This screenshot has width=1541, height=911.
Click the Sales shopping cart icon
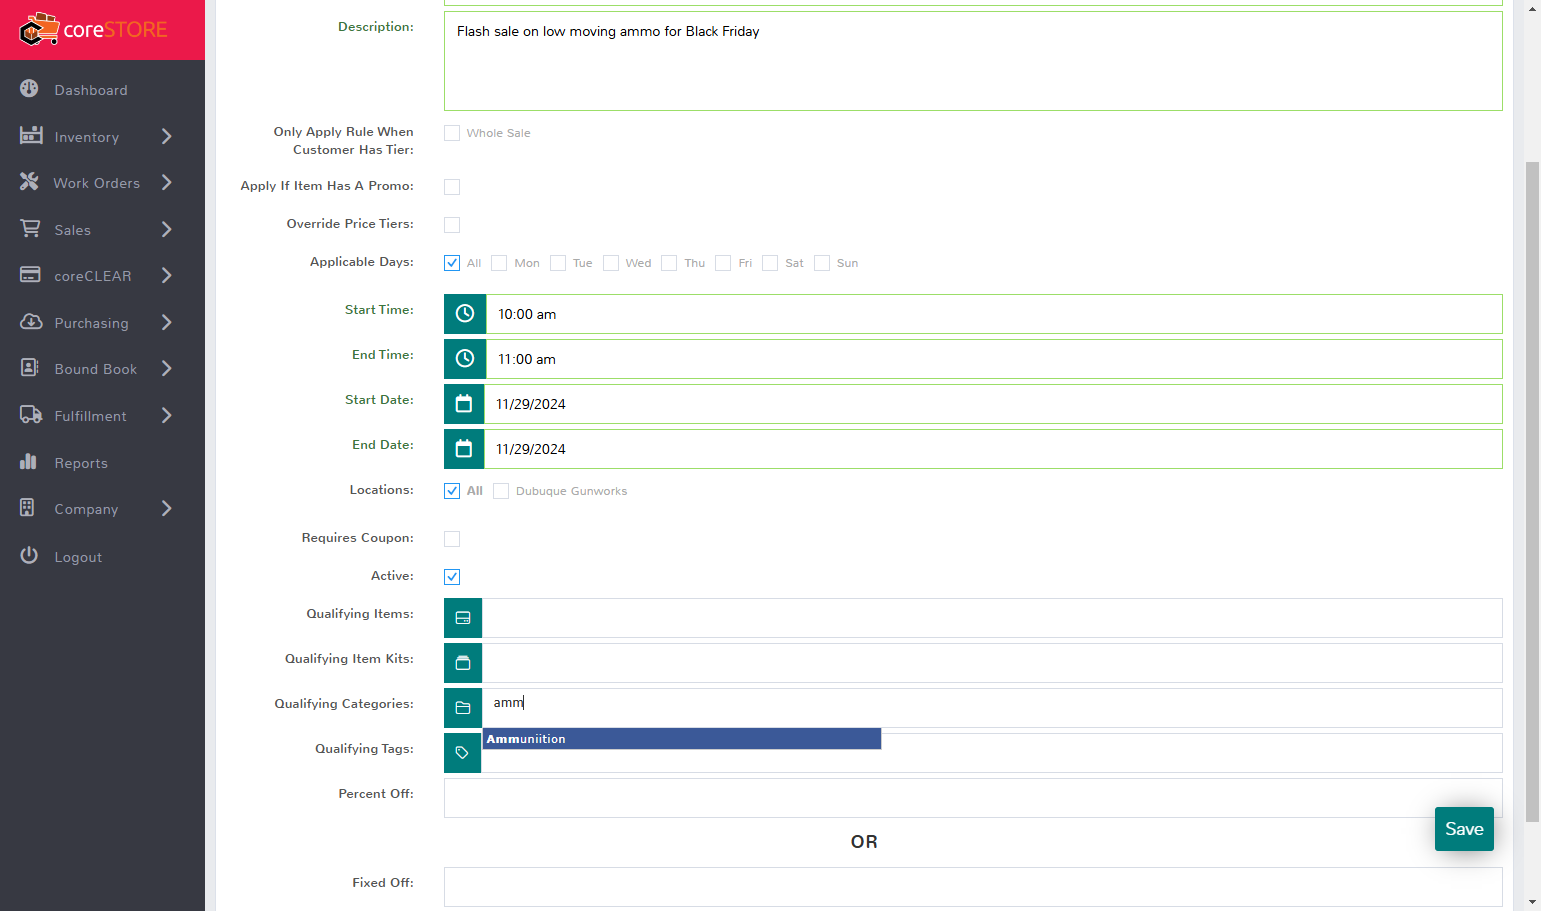30,228
